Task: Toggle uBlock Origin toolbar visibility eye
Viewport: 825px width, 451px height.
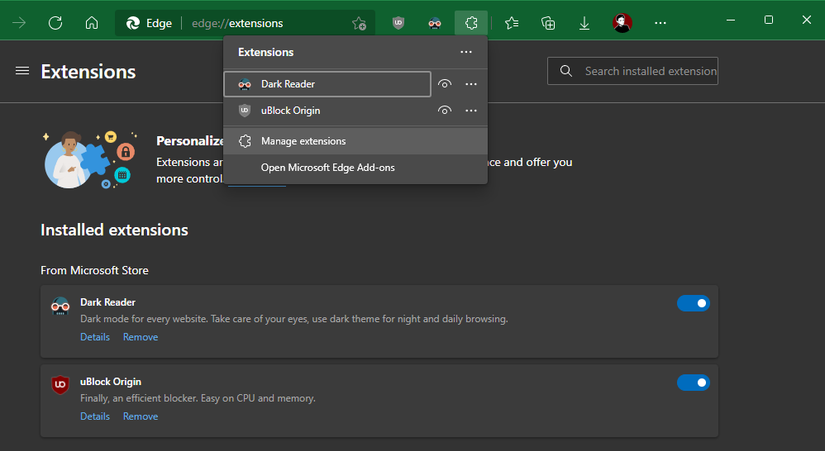Action: (x=445, y=110)
